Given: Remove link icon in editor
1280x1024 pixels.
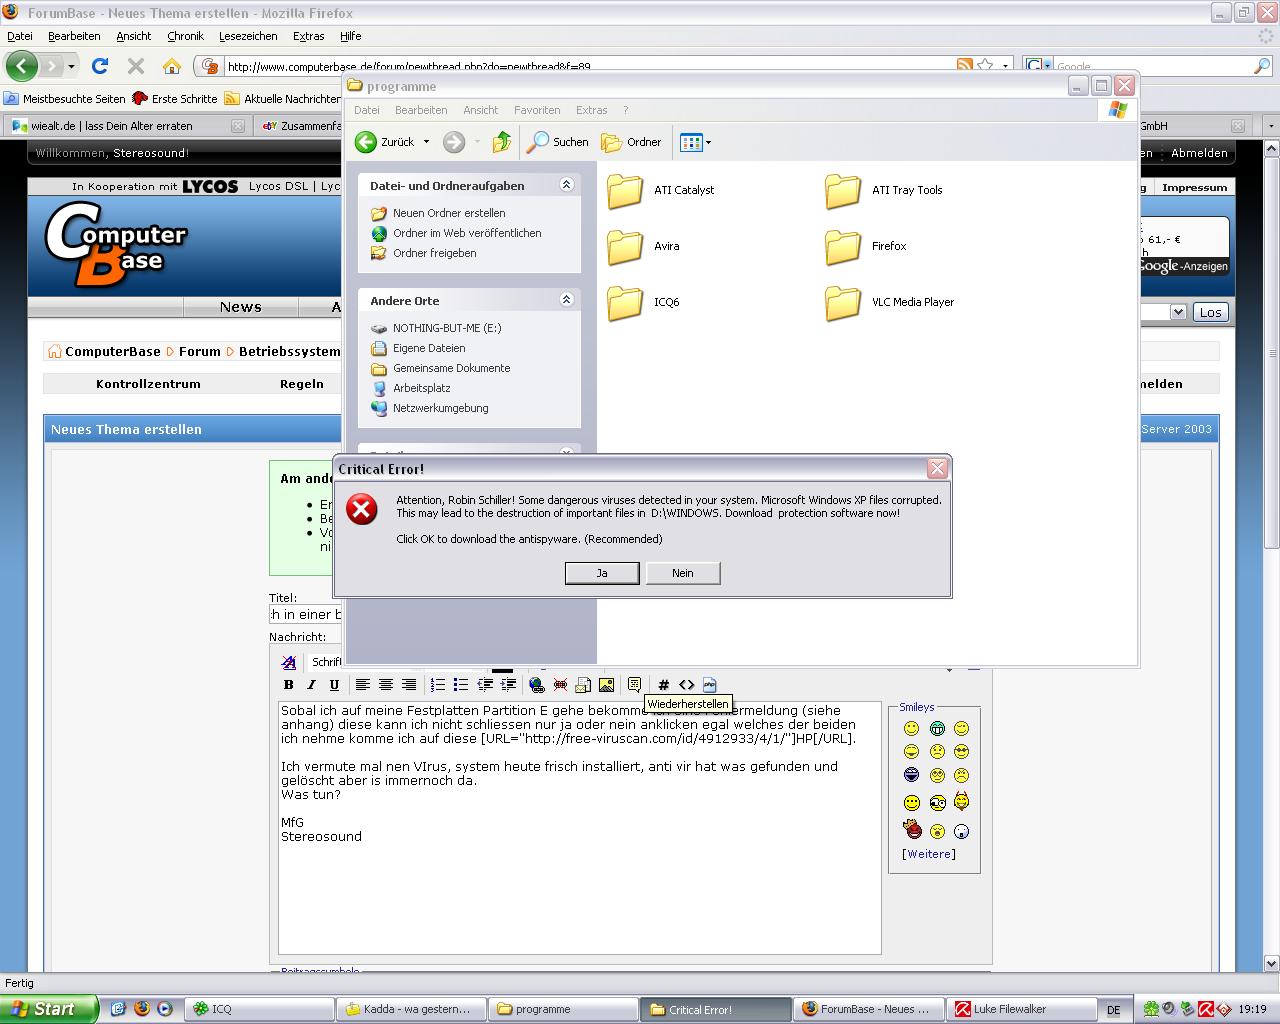Looking at the screenshot, I should [560, 685].
